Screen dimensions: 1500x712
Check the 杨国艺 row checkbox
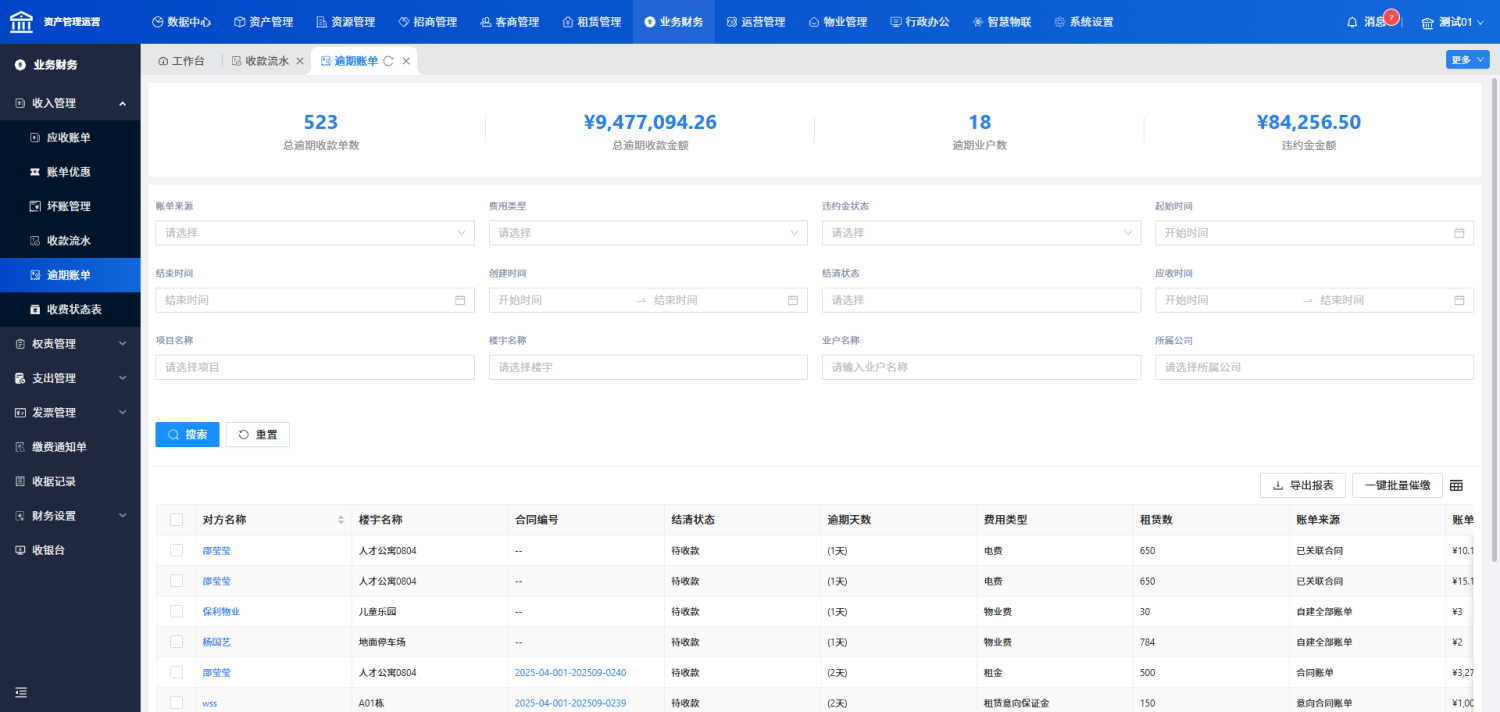177,642
